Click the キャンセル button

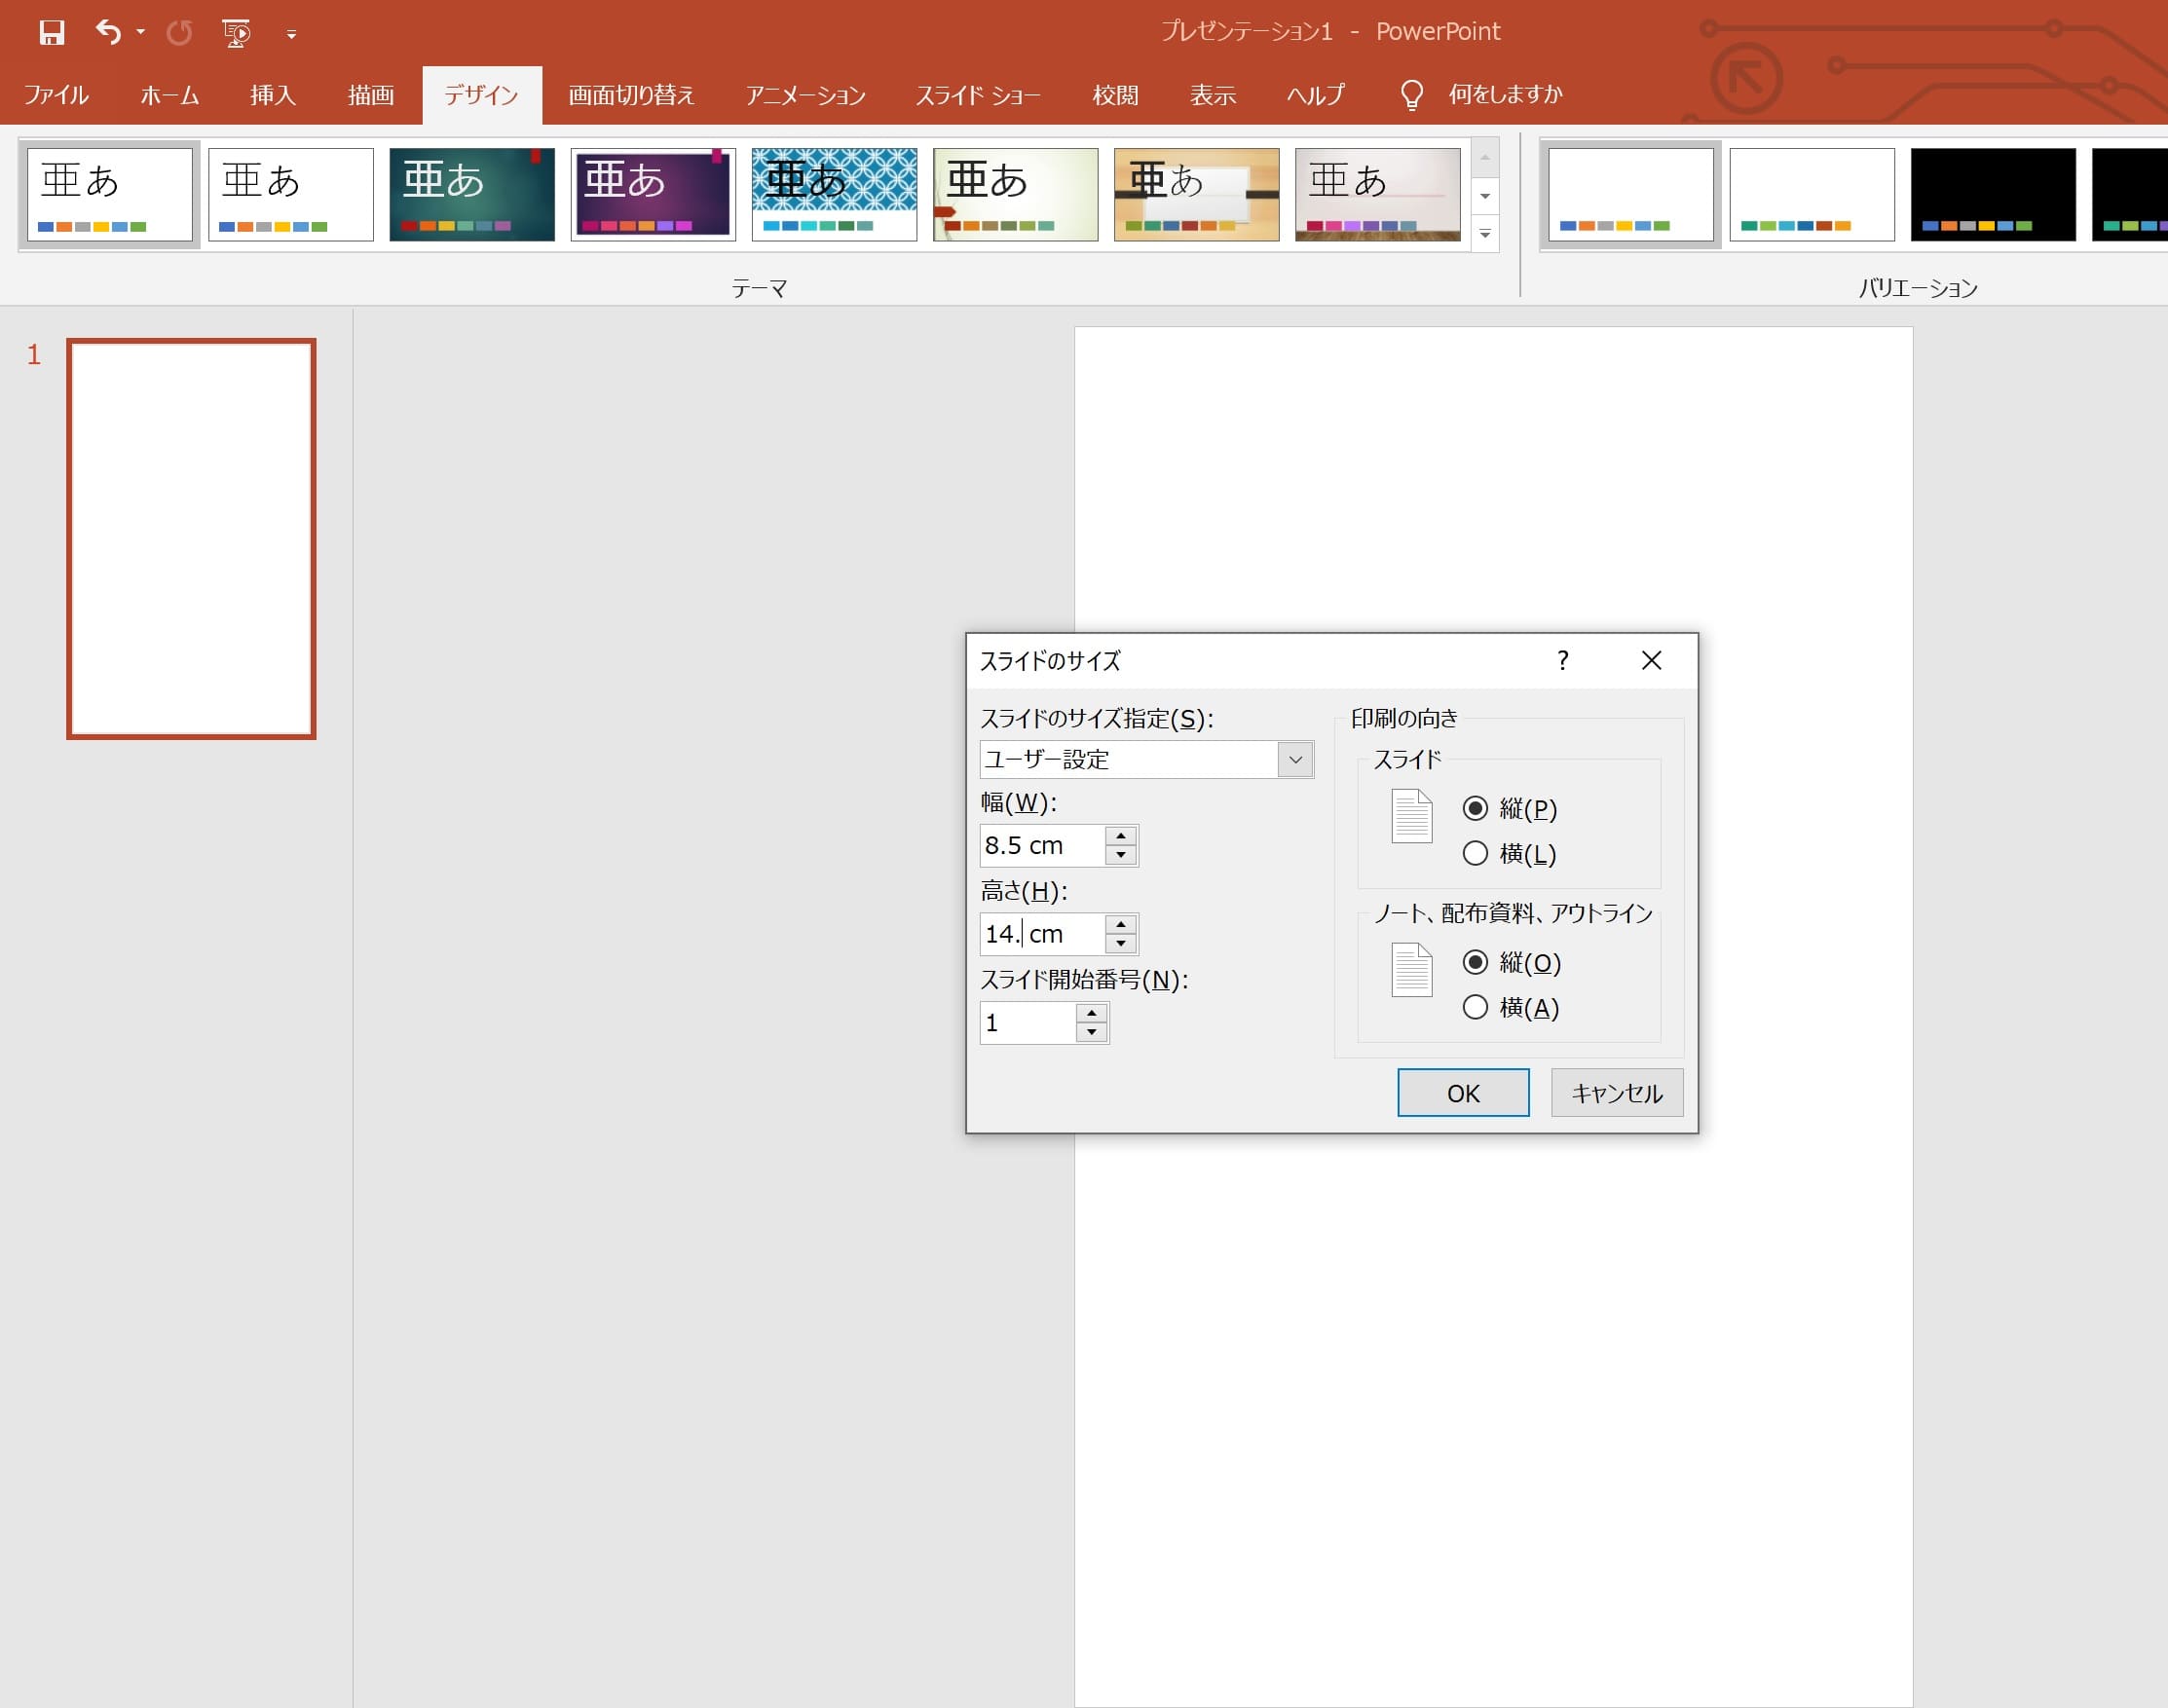click(x=1616, y=1093)
